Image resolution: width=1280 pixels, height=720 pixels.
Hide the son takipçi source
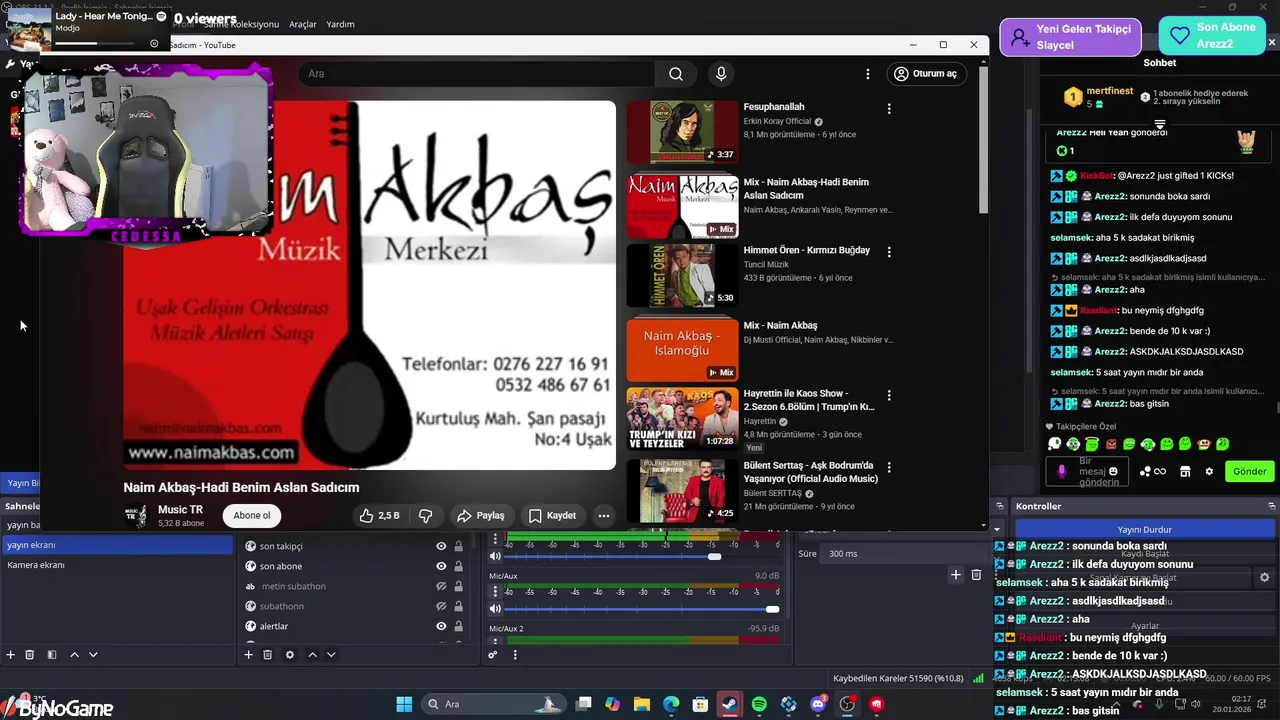pyautogui.click(x=441, y=546)
